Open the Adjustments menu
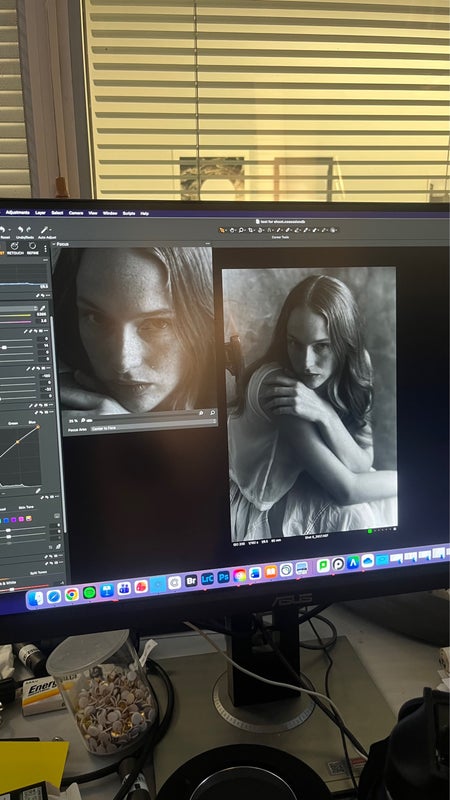The width and height of the screenshot is (450, 800). coord(17,212)
